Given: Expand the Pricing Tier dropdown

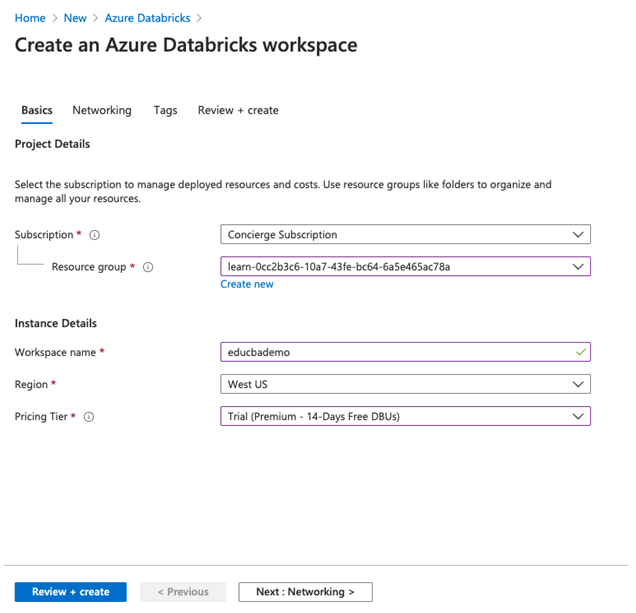Looking at the screenshot, I should click(405, 416).
